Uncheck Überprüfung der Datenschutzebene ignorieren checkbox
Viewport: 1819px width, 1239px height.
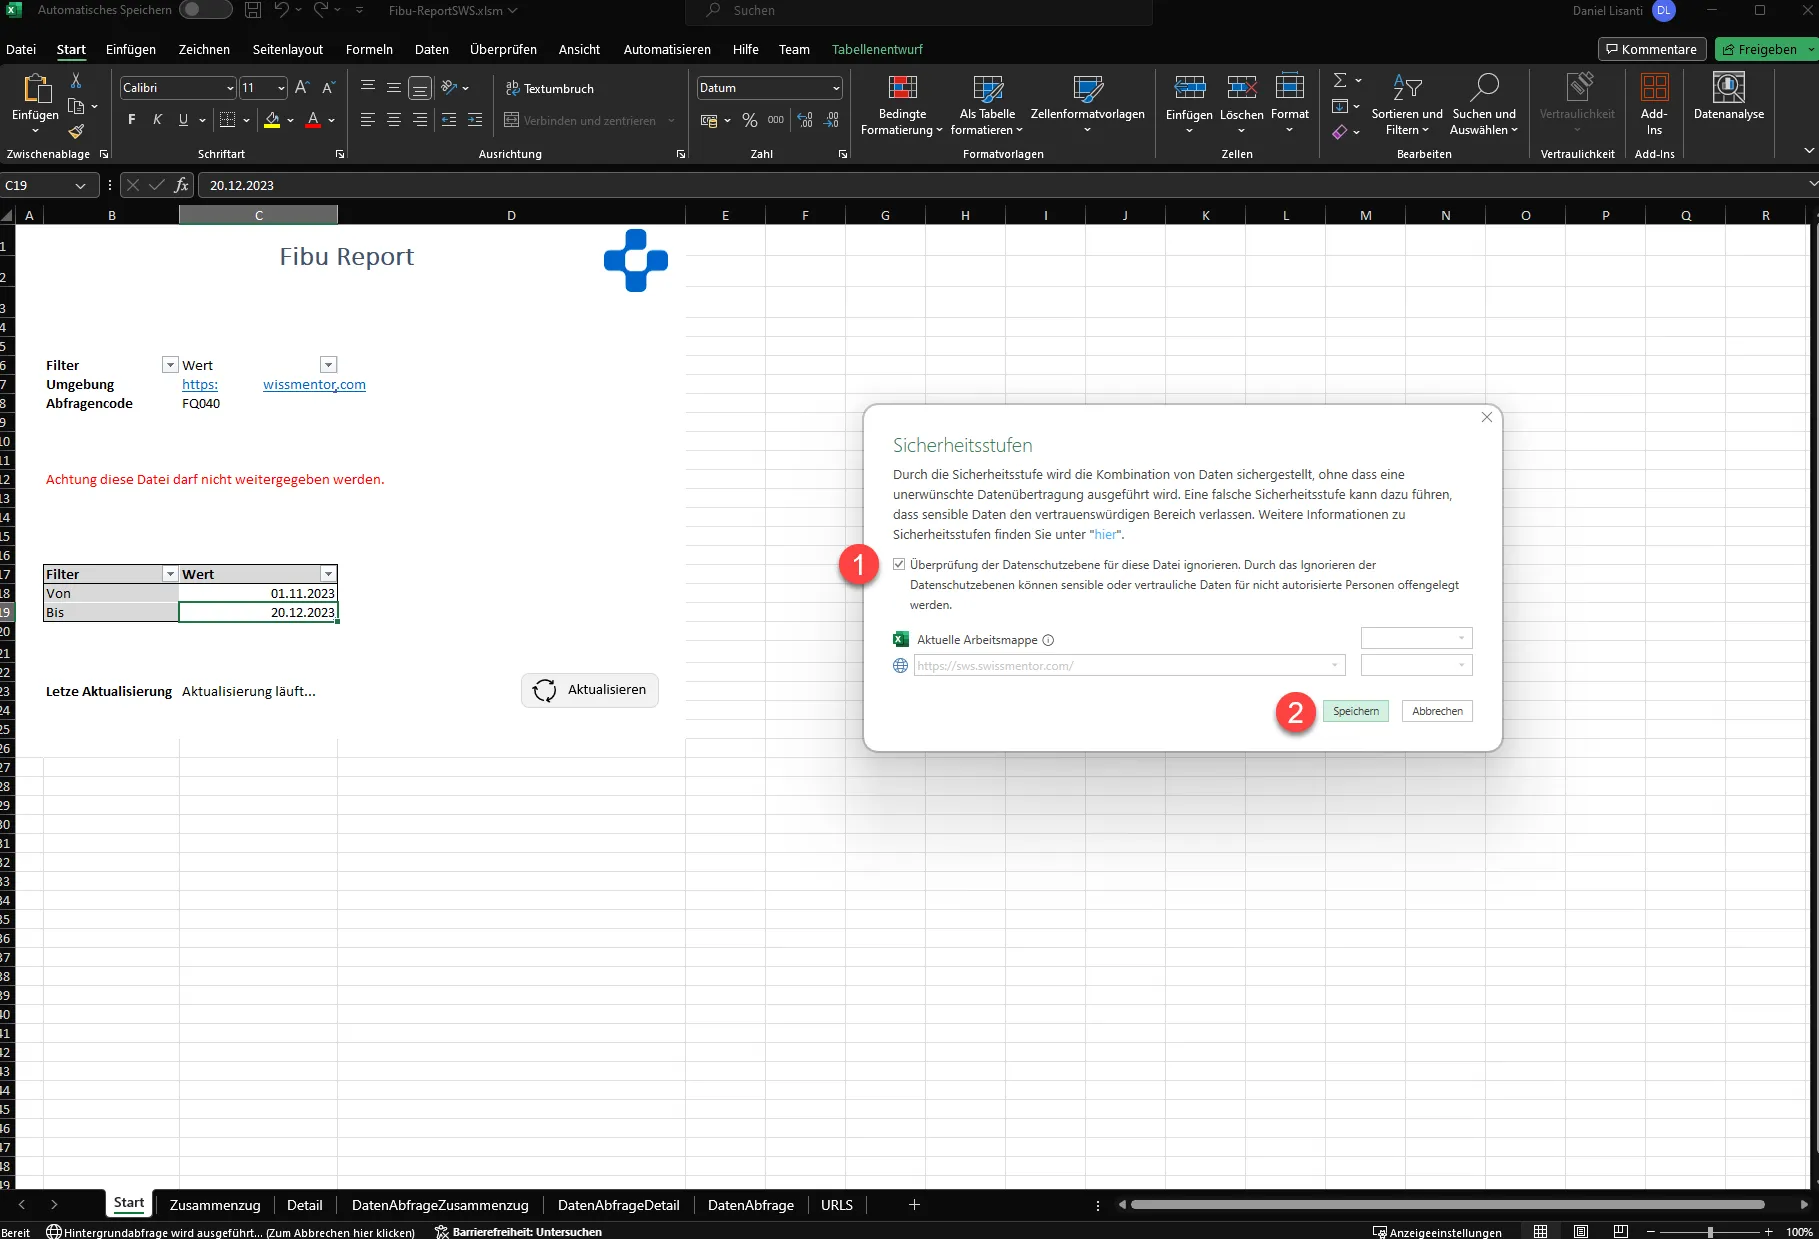[x=899, y=564]
